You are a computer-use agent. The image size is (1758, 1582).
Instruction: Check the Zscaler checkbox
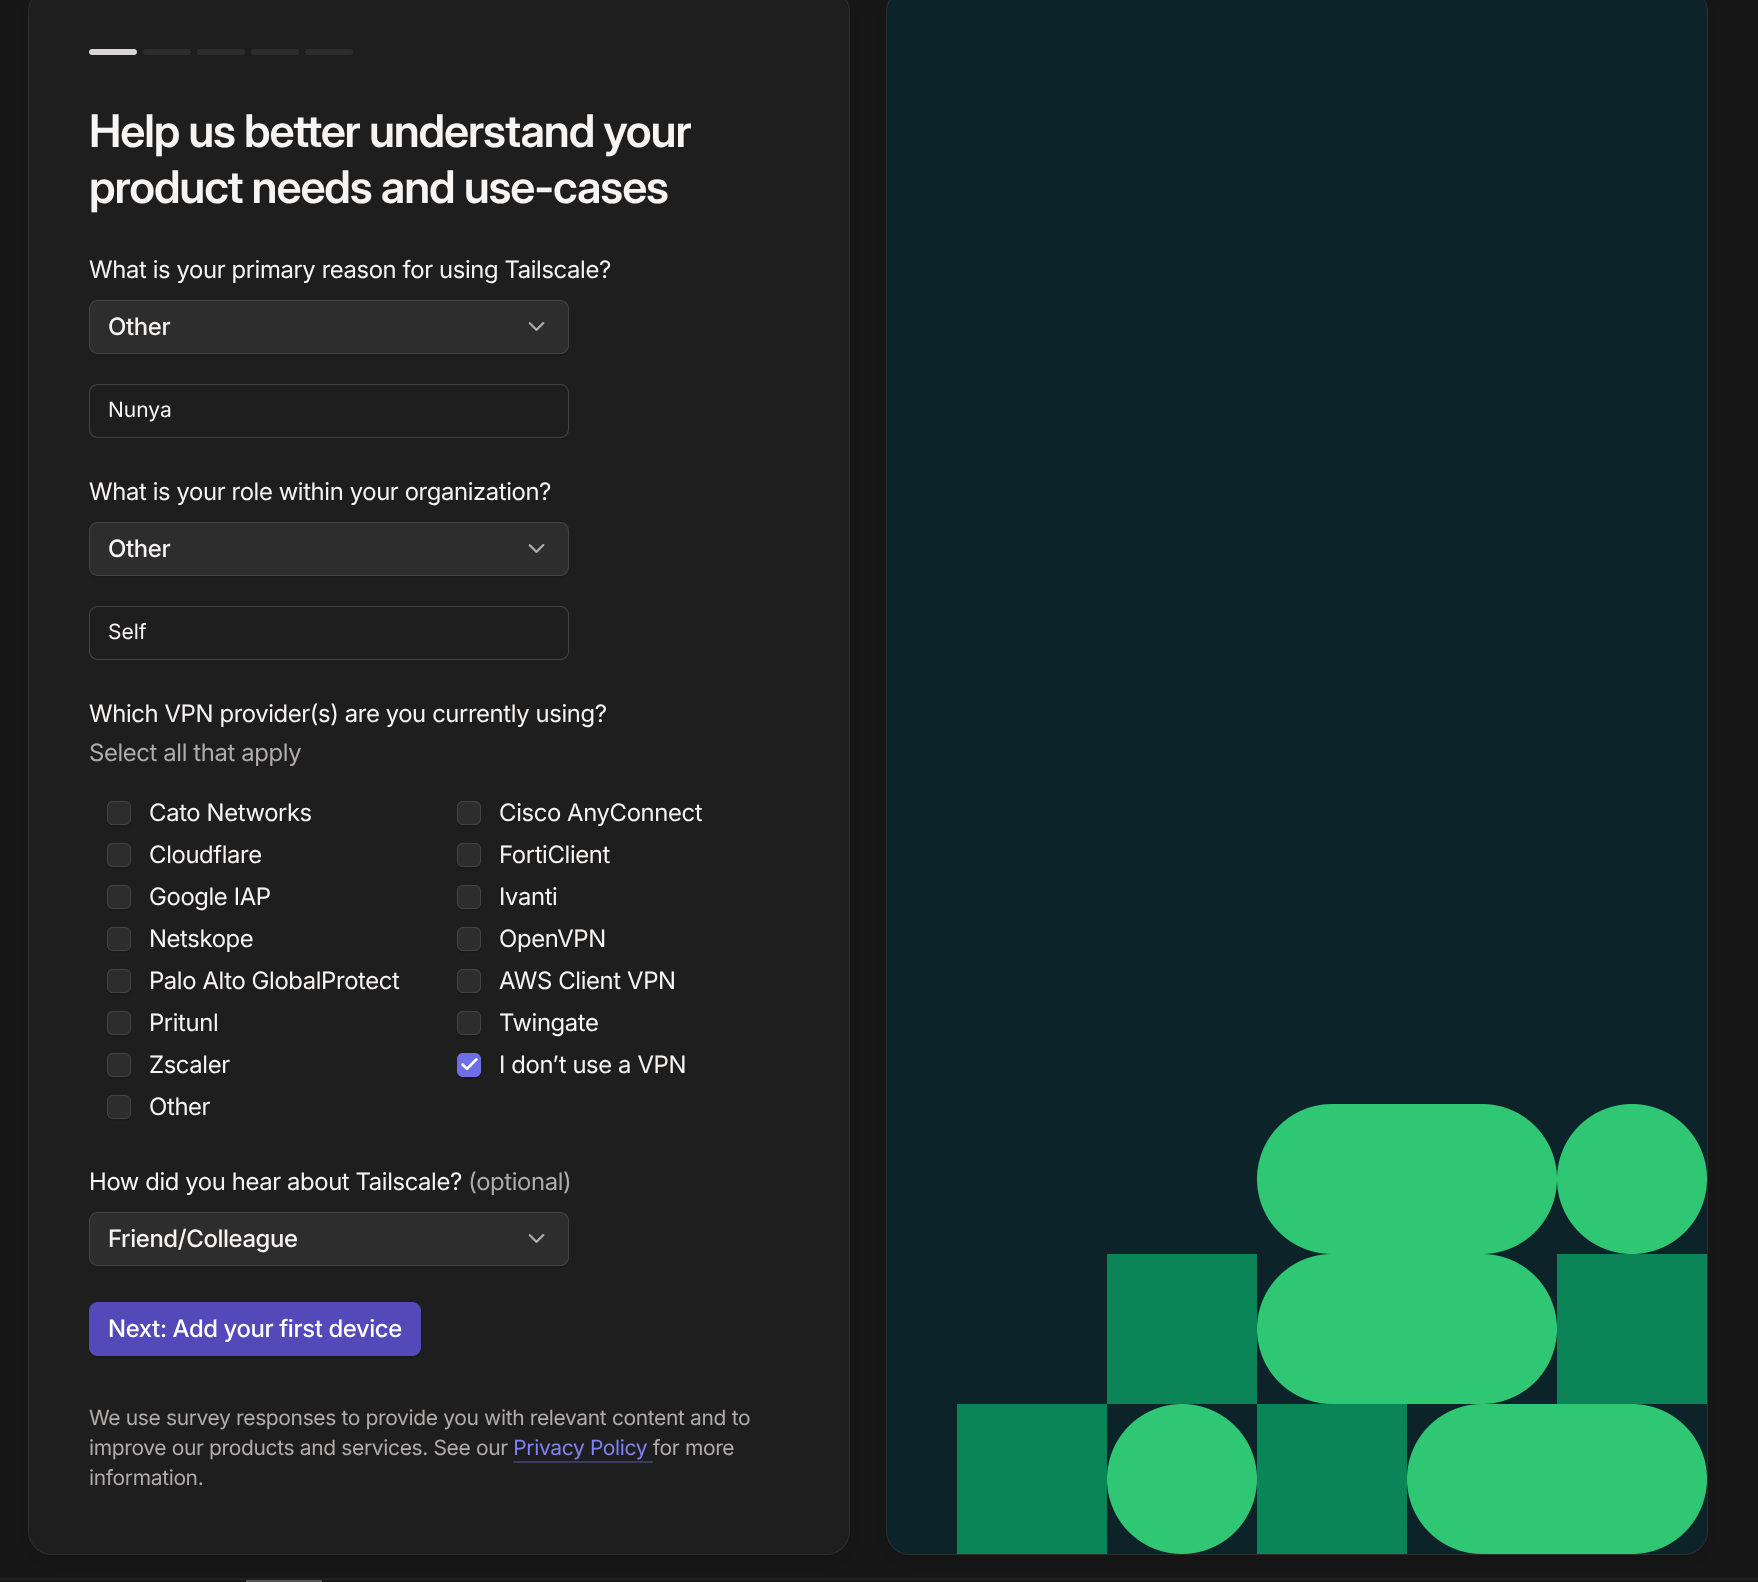coord(119,1065)
